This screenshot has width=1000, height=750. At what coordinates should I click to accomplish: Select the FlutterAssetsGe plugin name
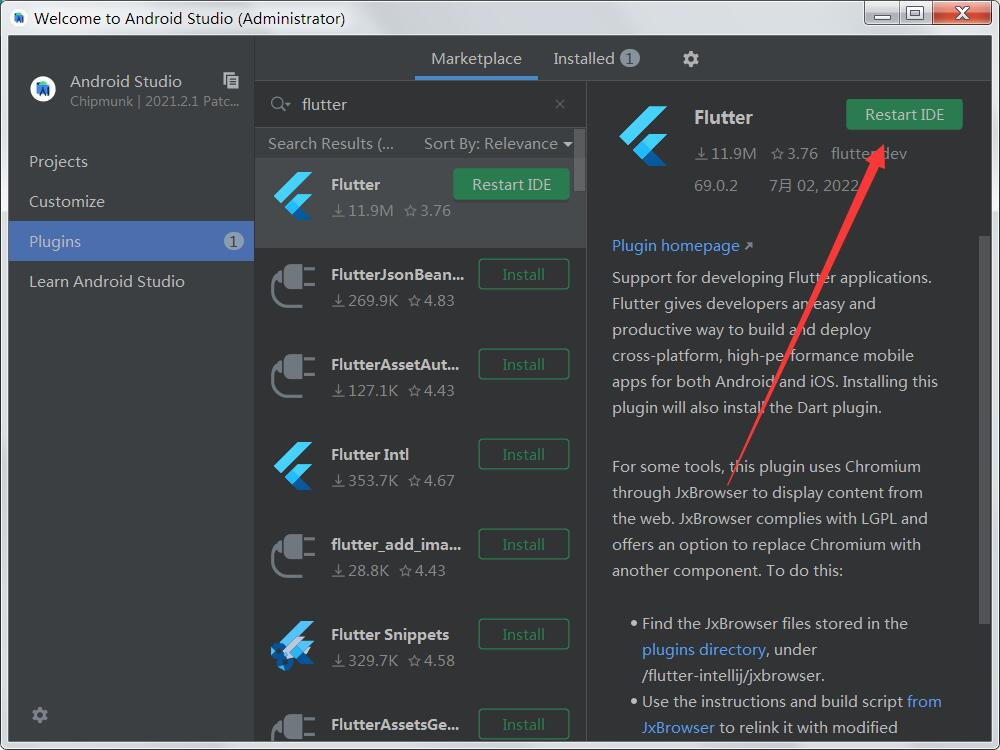click(x=395, y=724)
